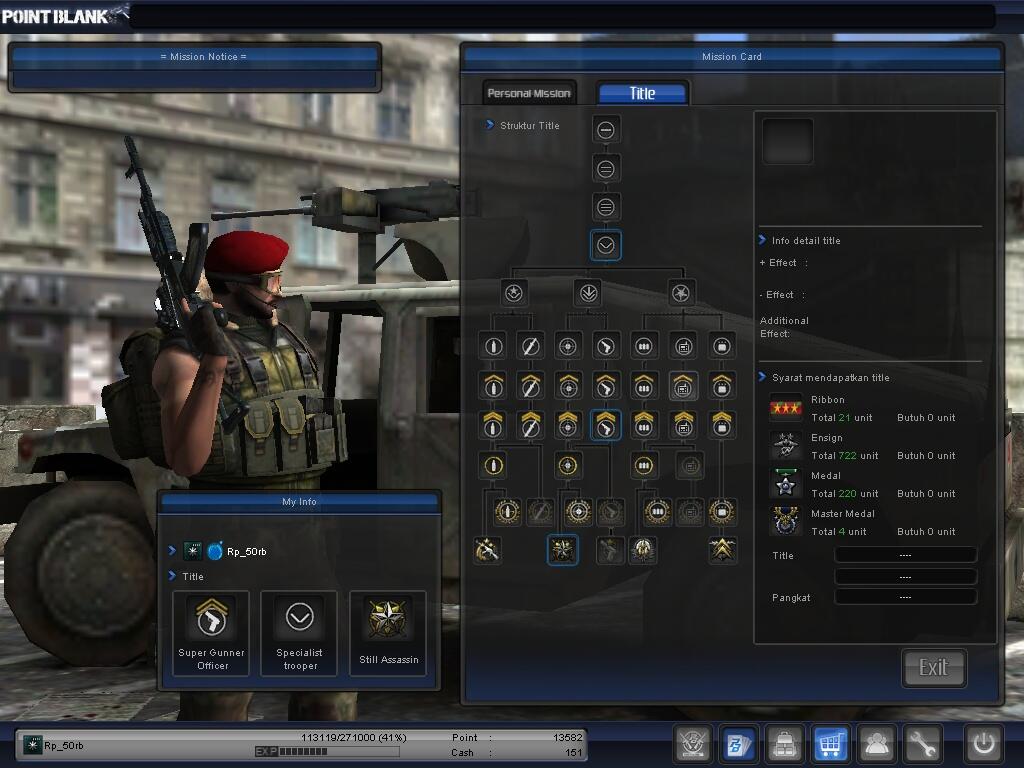Select the double-chevron bag title
The width and height of the screenshot is (1024, 768).
(x=722, y=425)
